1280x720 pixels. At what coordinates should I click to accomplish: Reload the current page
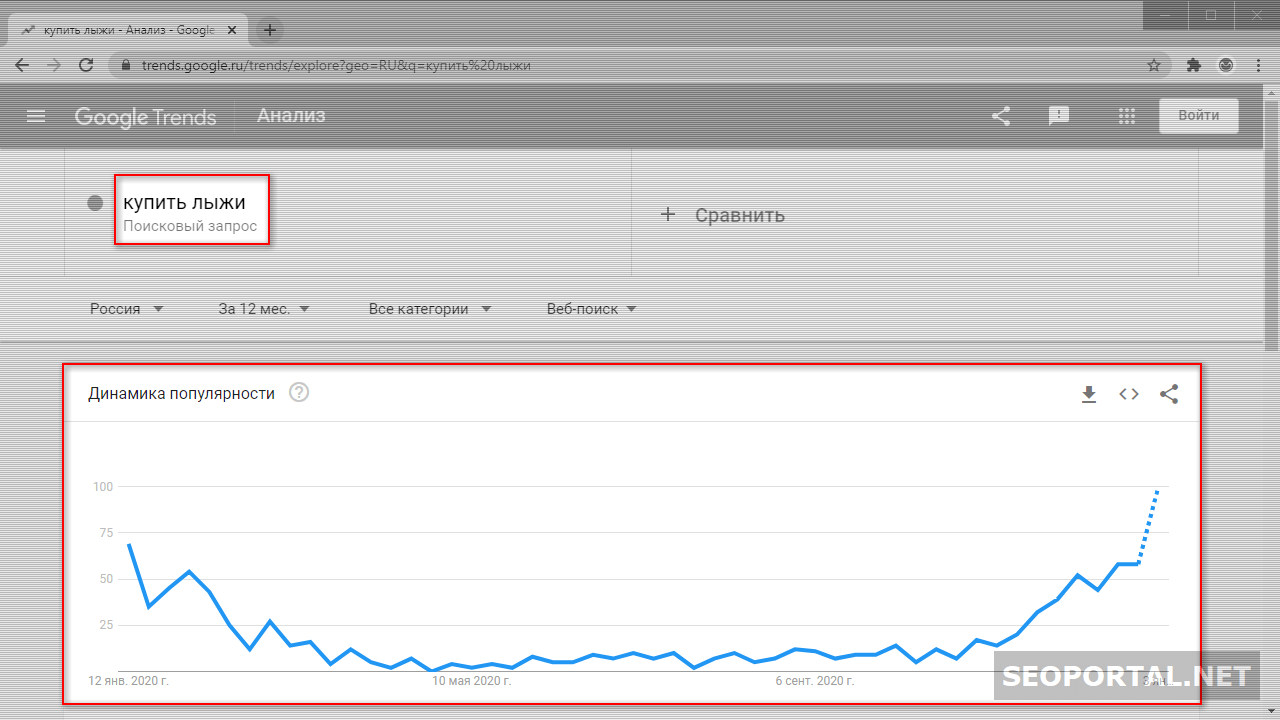[x=86, y=65]
